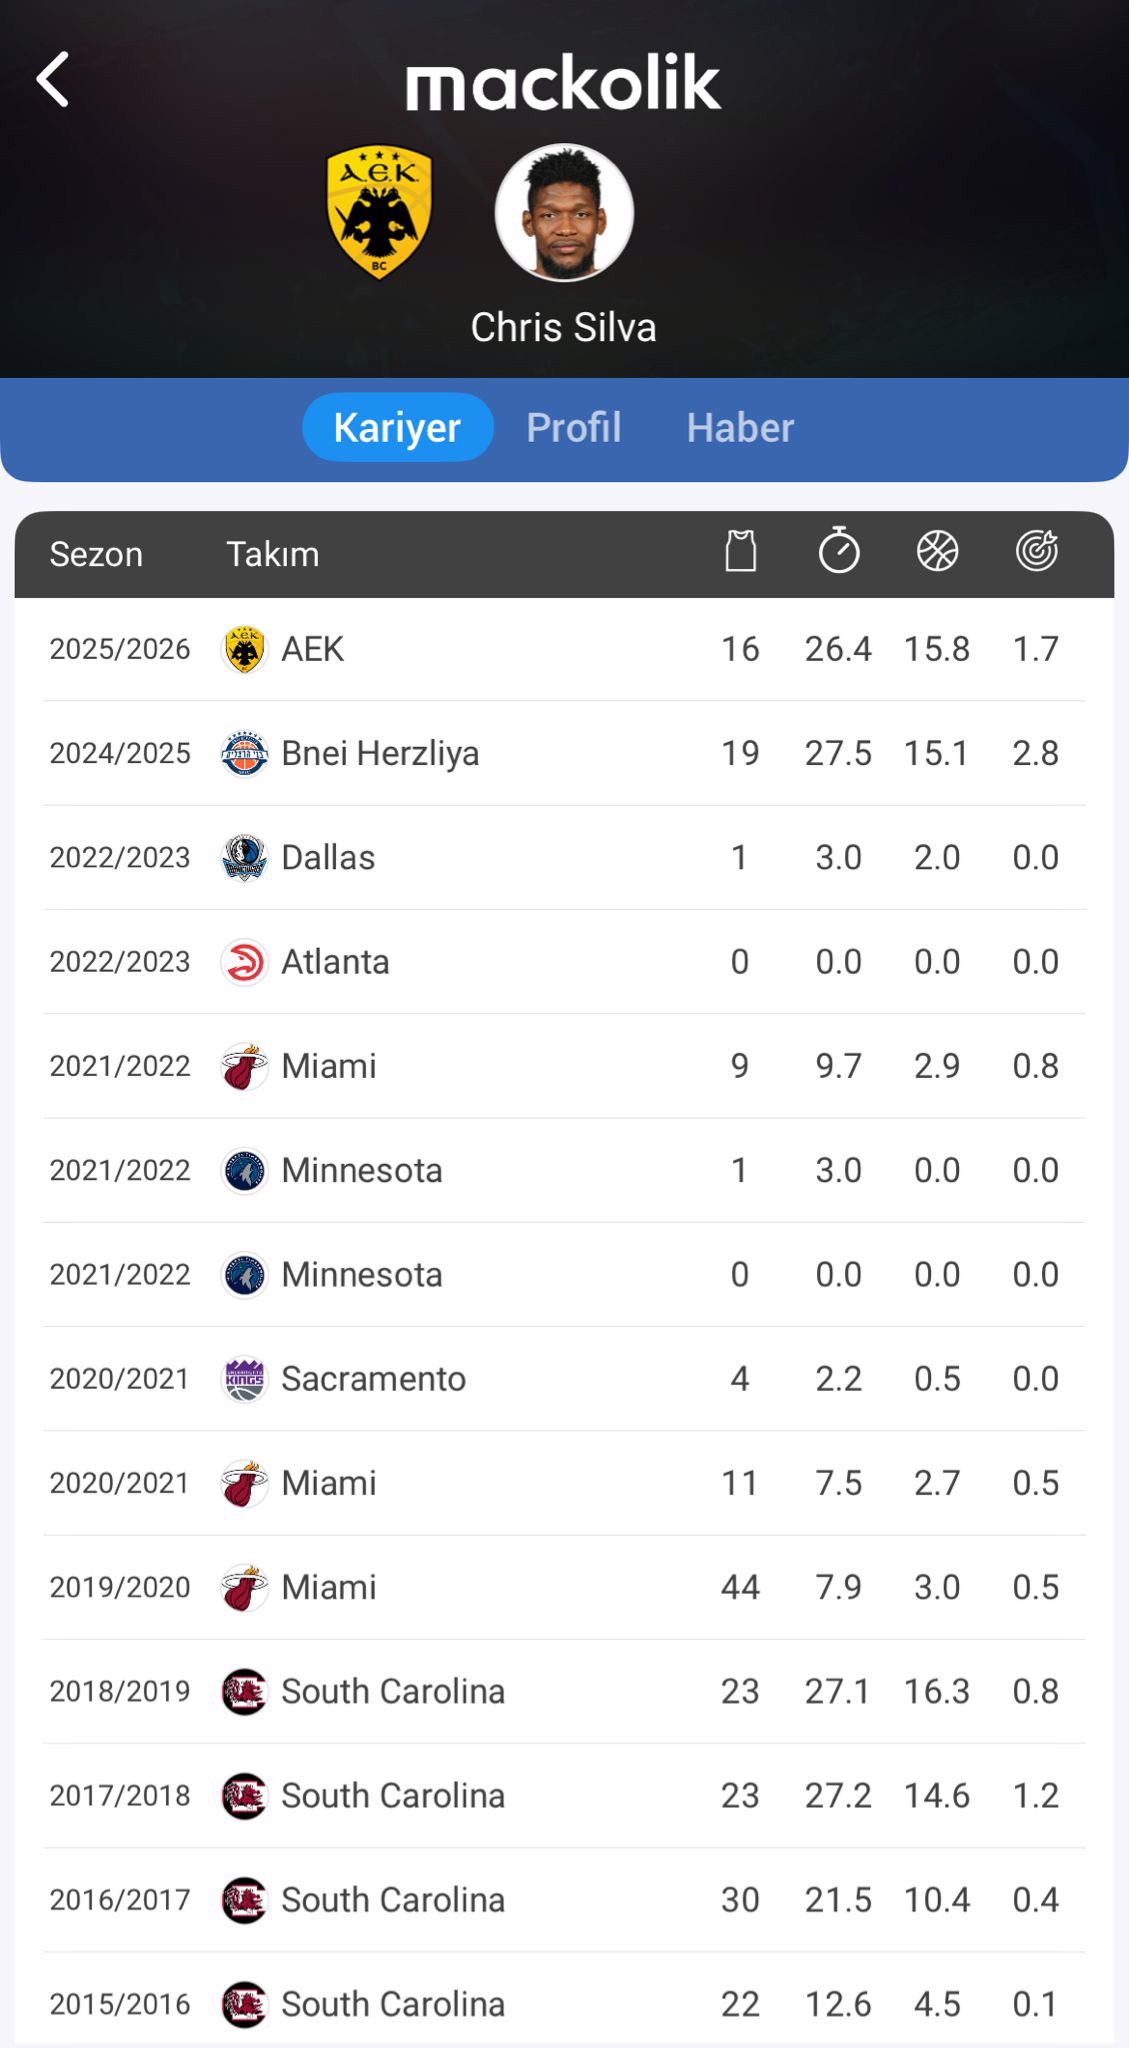Switch to the Profil tab

(x=573, y=428)
